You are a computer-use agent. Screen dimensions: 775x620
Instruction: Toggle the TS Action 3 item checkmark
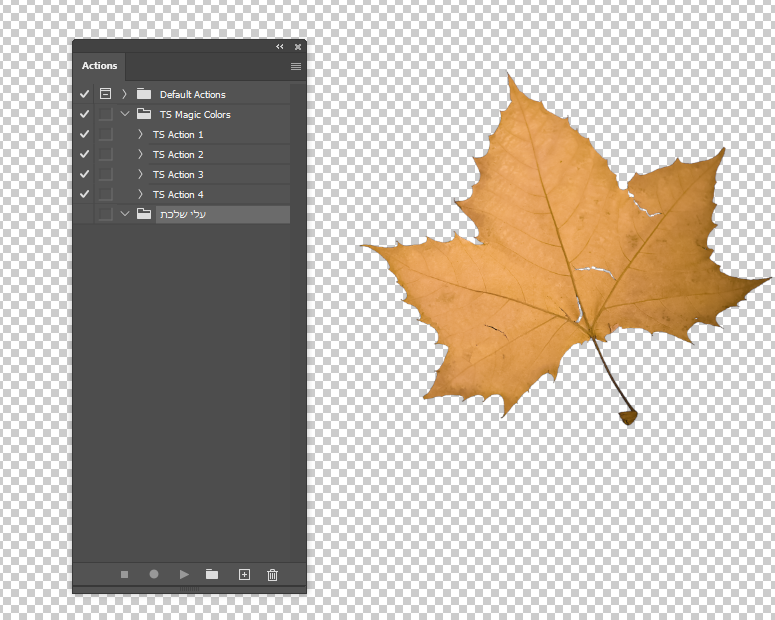[x=85, y=174]
